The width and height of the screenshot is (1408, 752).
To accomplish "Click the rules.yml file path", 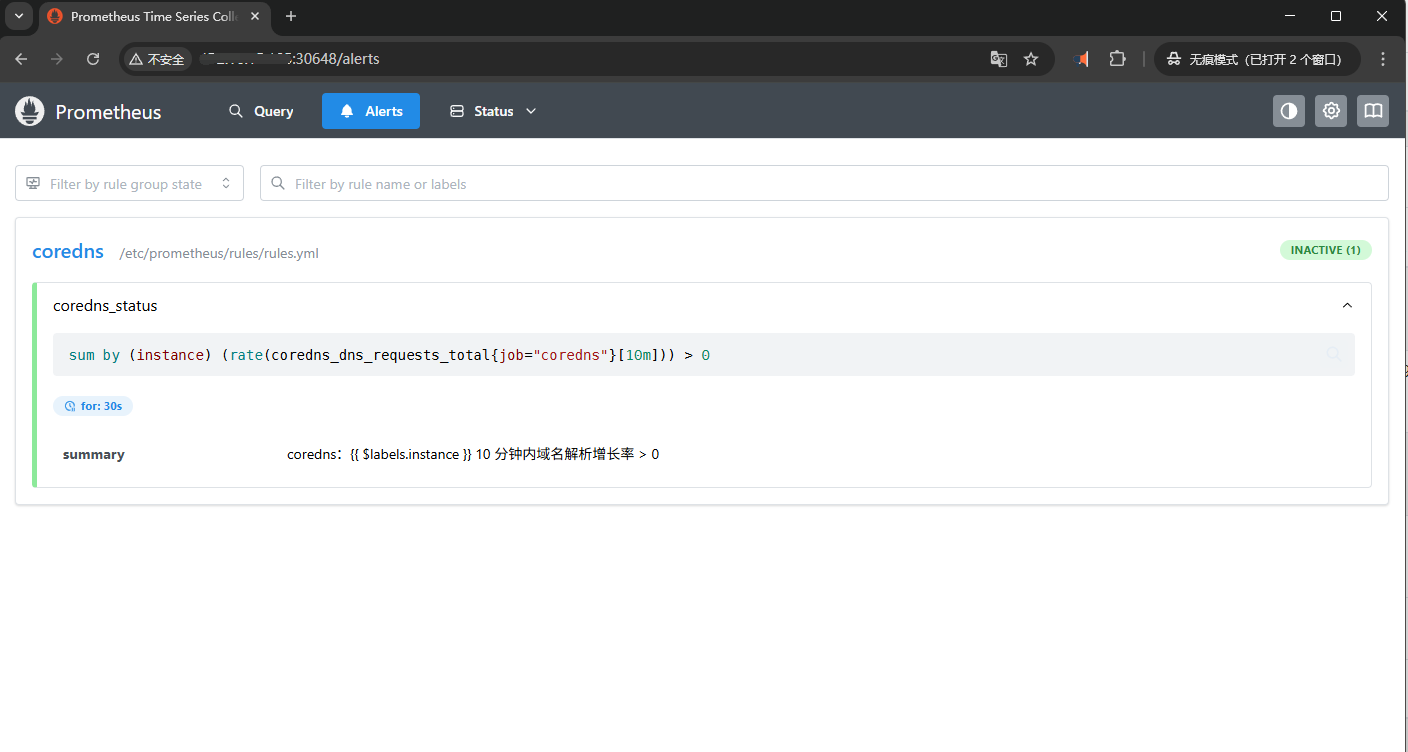I will tap(219, 253).
